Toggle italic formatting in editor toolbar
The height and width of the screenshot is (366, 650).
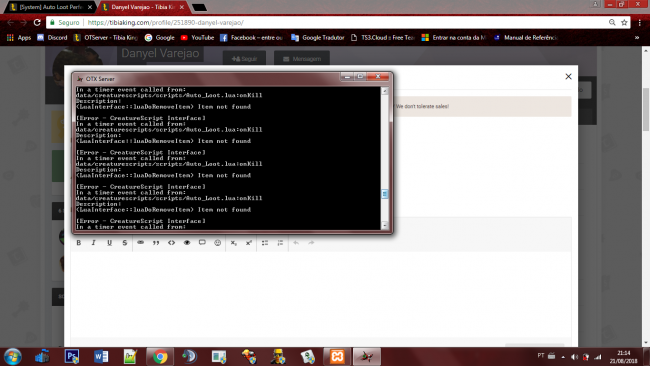pyautogui.click(x=94, y=243)
